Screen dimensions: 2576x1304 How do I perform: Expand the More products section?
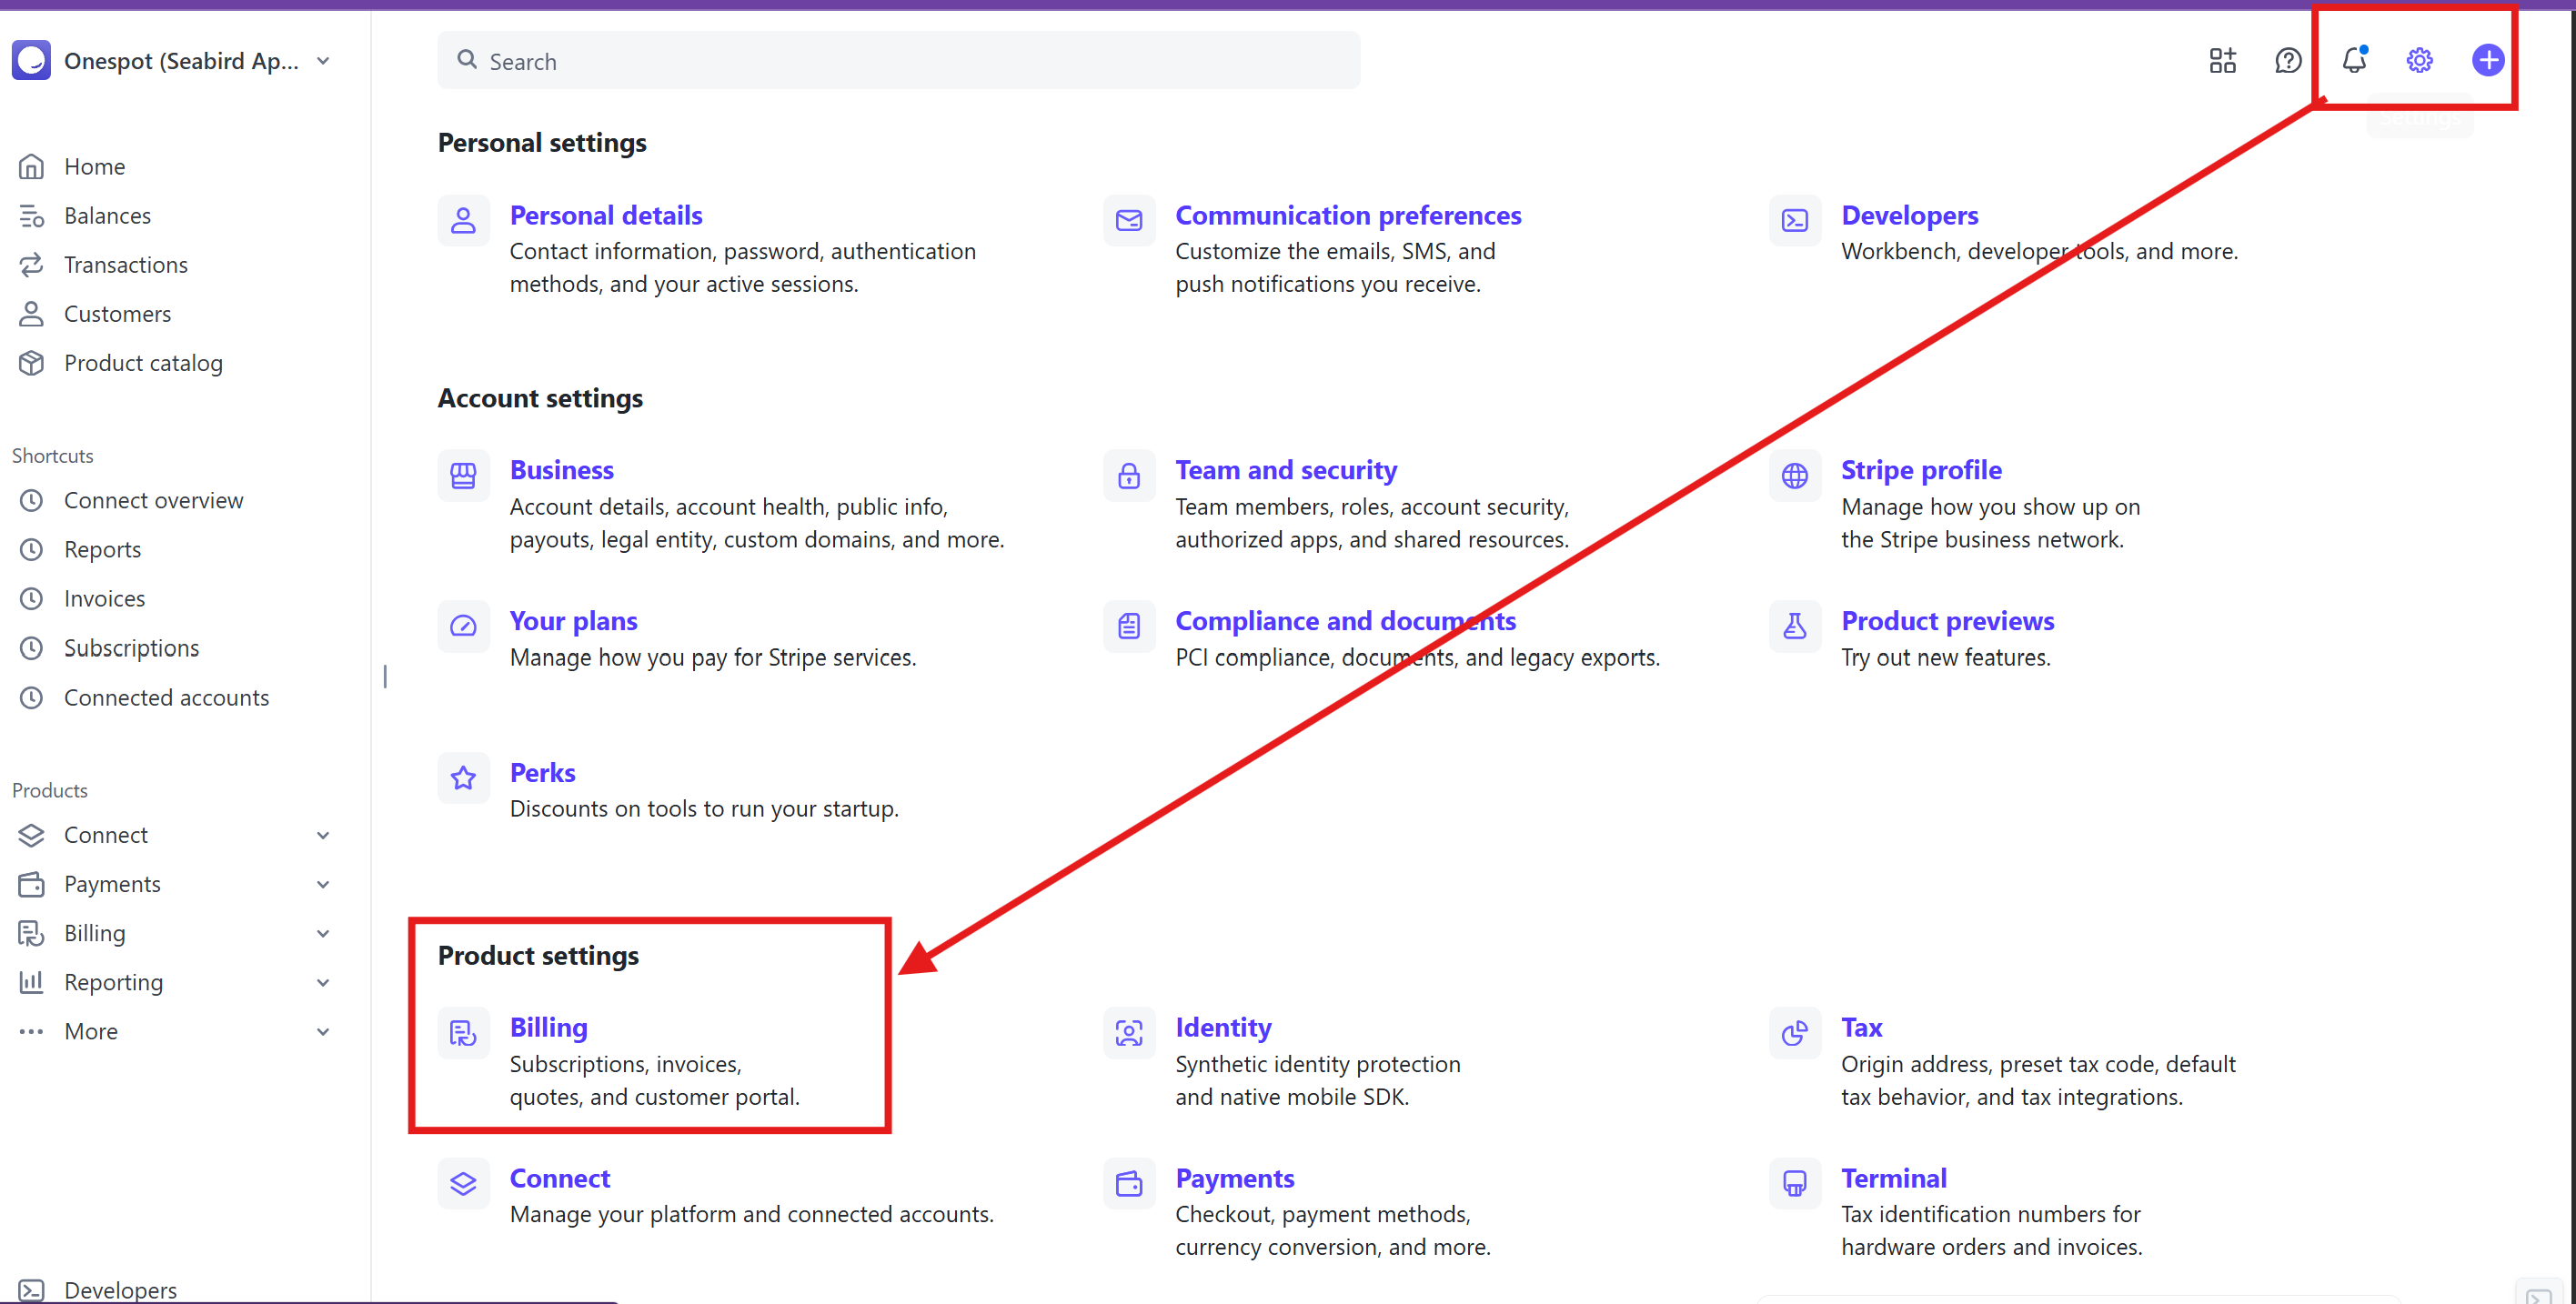point(323,1031)
